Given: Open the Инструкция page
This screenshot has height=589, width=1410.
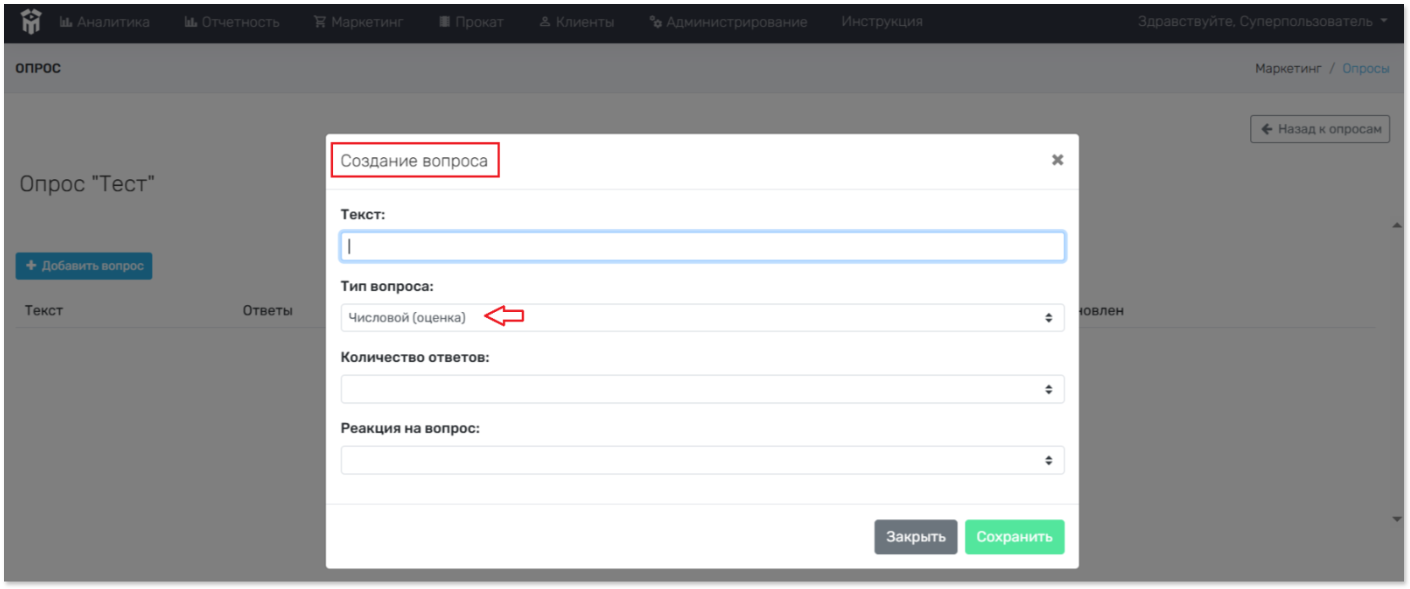Looking at the screenshot, I should point(881,22).
